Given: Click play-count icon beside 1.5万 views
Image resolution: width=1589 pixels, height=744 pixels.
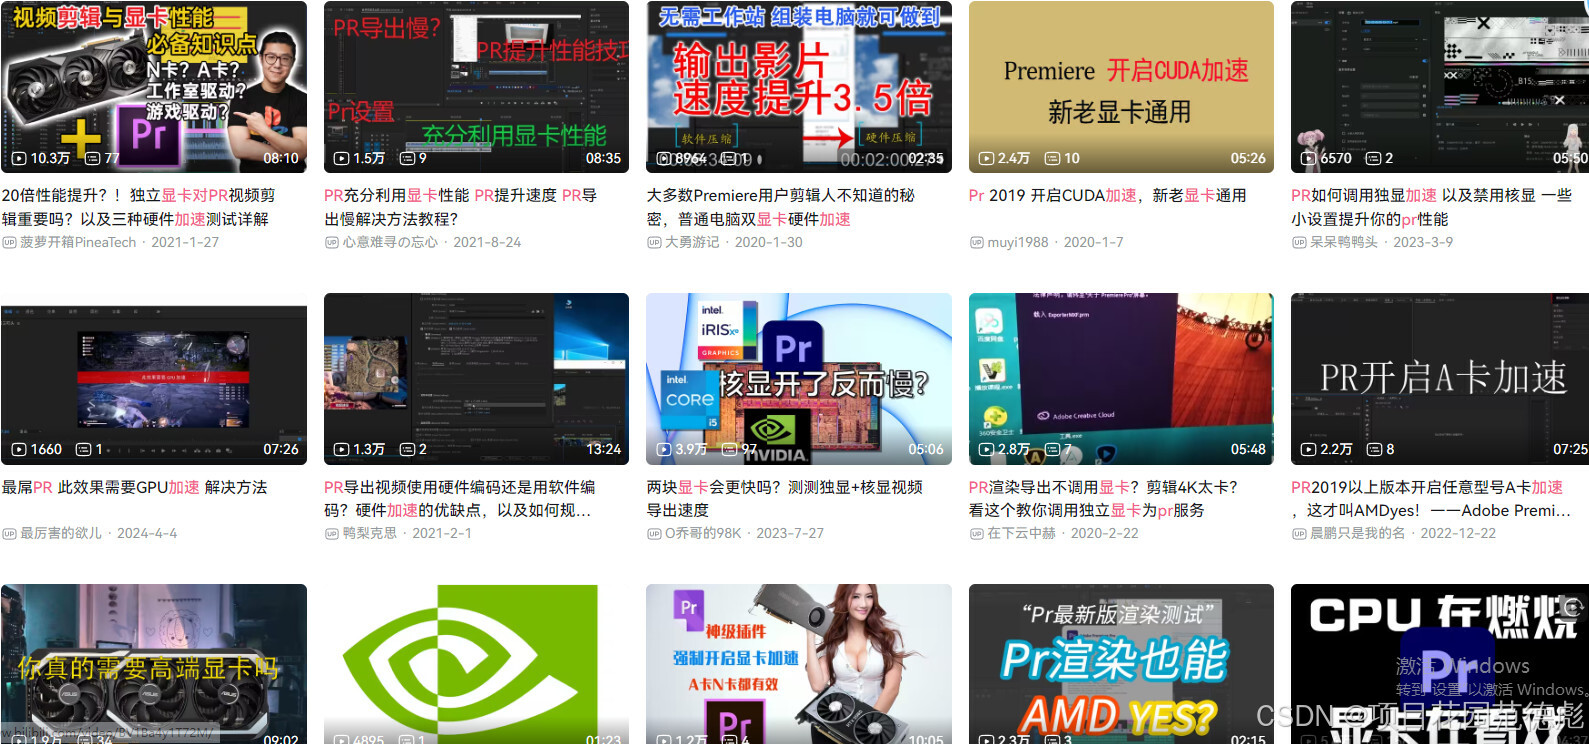Looking at the screenshot, I should click(x=341, y=158).
